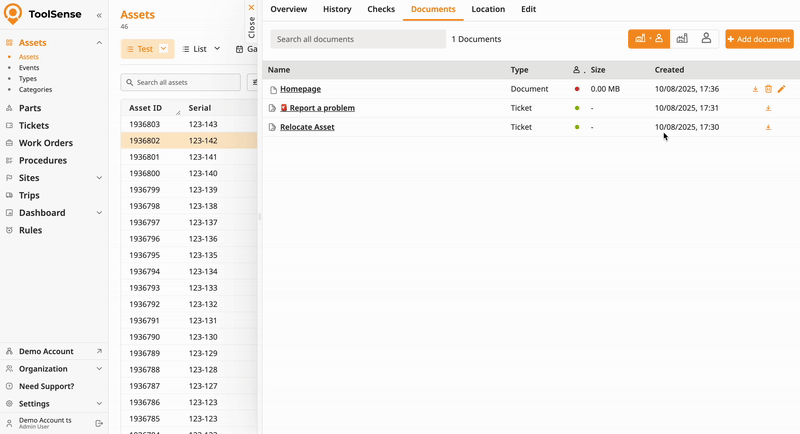The width and height of the screenshot is (800, 434).
Task: Click the Search all assets field
Action: (181, 82)
